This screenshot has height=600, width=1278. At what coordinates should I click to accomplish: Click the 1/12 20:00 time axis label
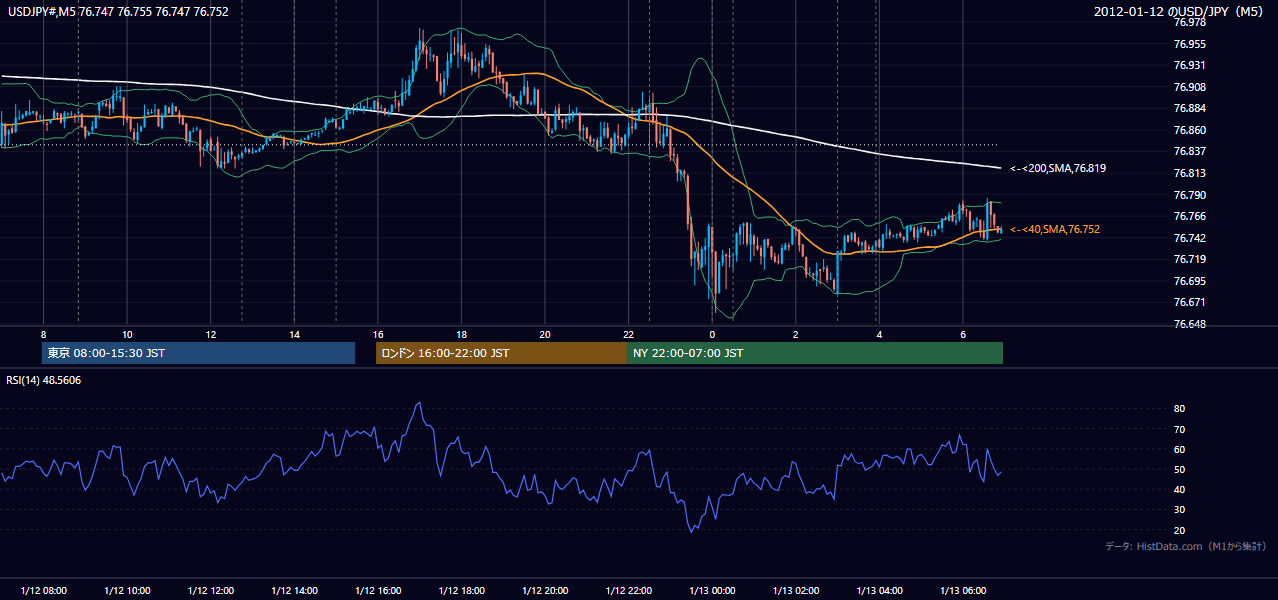coord(544,590)
